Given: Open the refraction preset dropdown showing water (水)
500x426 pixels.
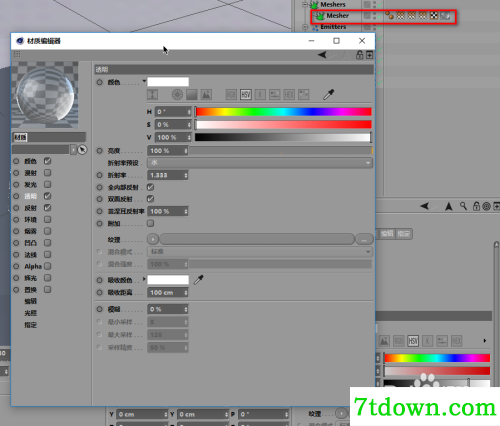Looking at the screenshot, I should 260,163.
